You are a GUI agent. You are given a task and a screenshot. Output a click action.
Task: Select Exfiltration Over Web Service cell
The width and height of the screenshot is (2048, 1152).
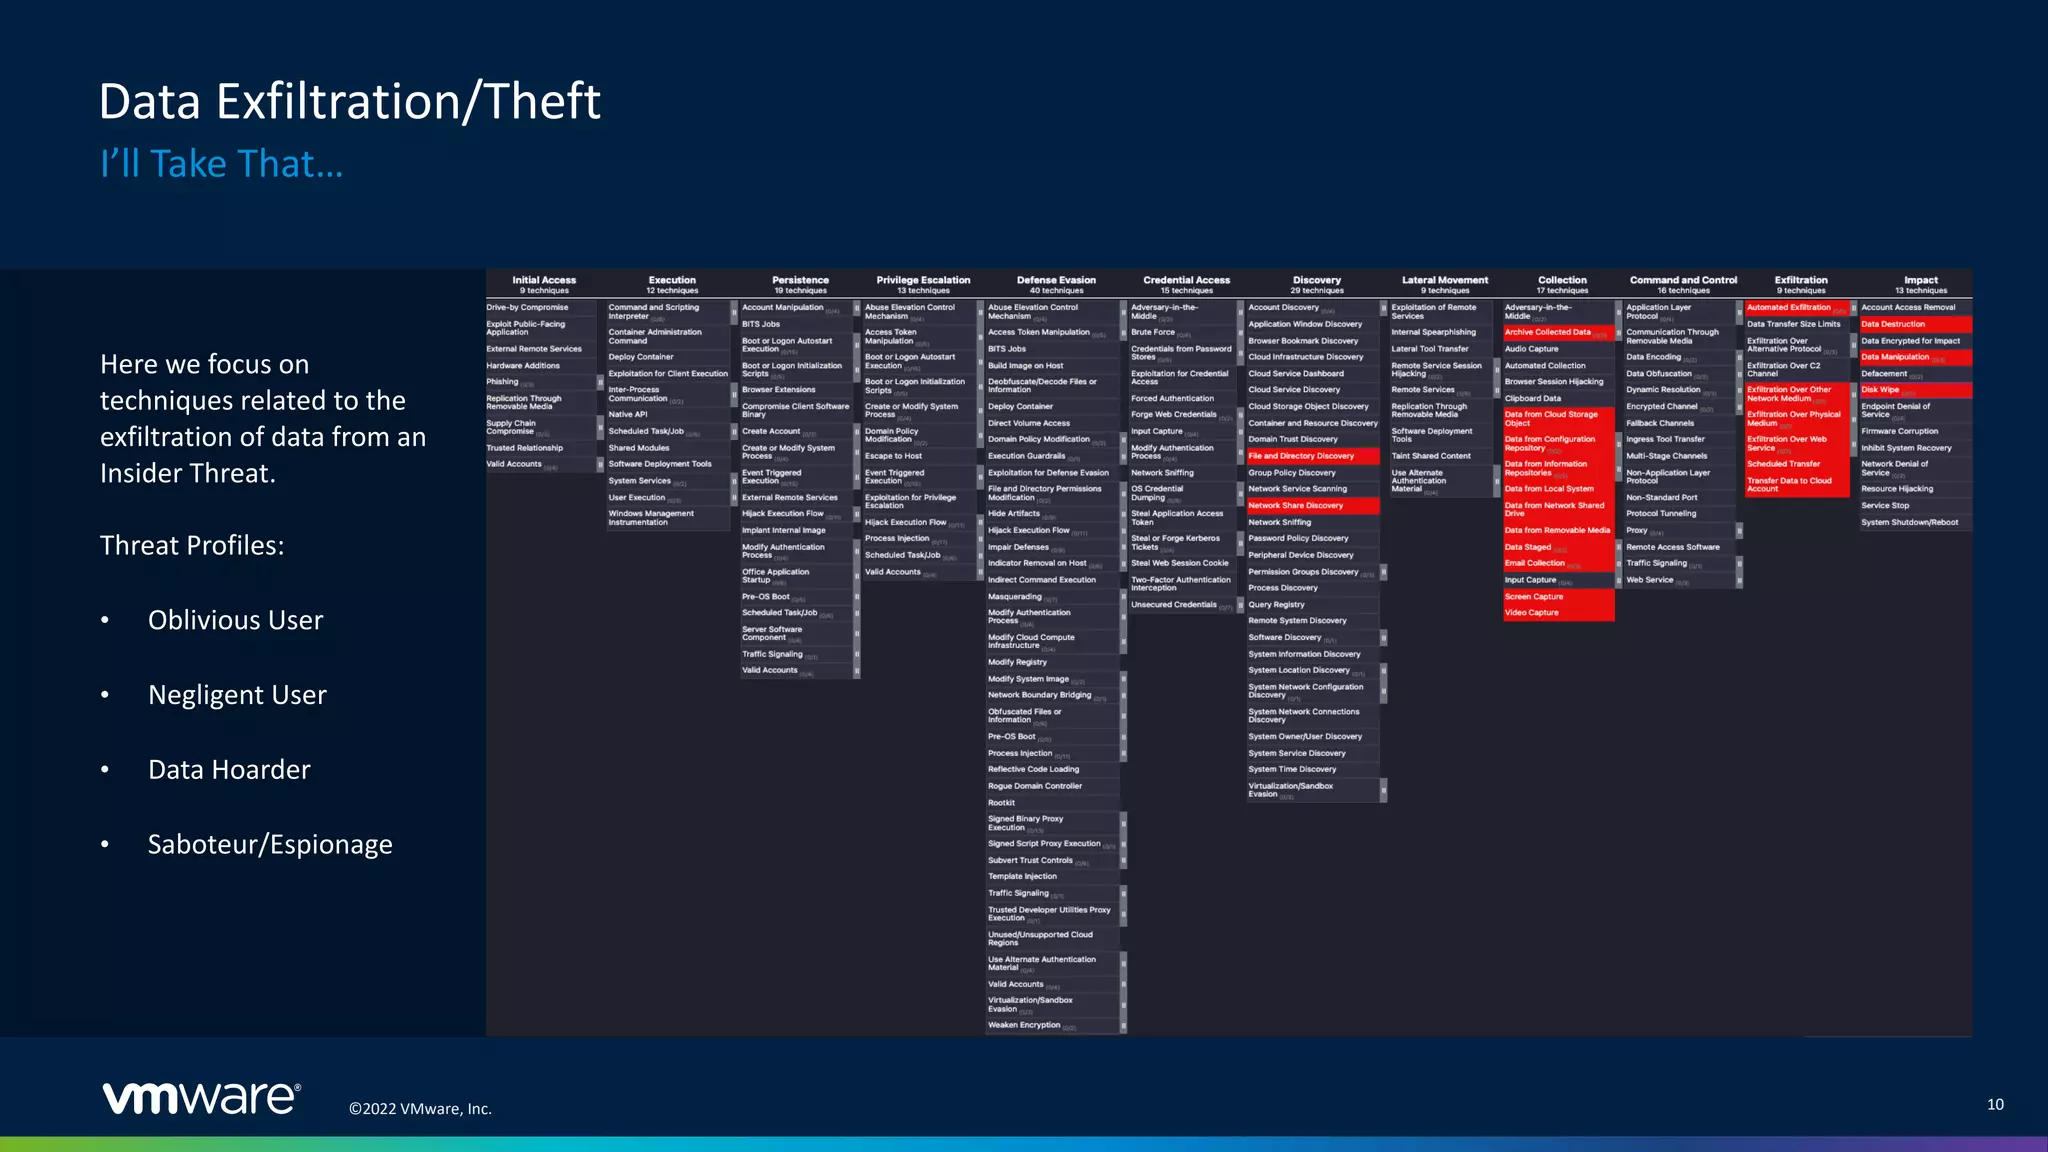(x=1797, y=444)
